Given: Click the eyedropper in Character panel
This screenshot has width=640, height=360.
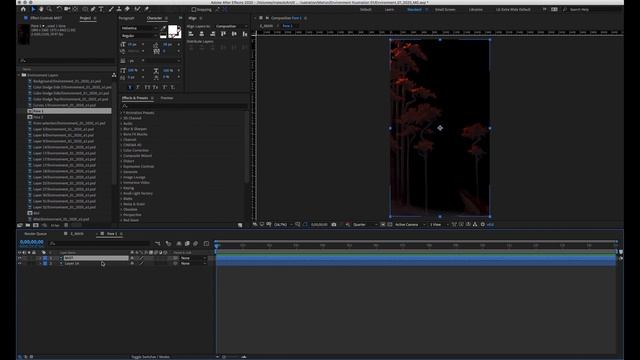Looking at the screenshot, I should point(164,28).
